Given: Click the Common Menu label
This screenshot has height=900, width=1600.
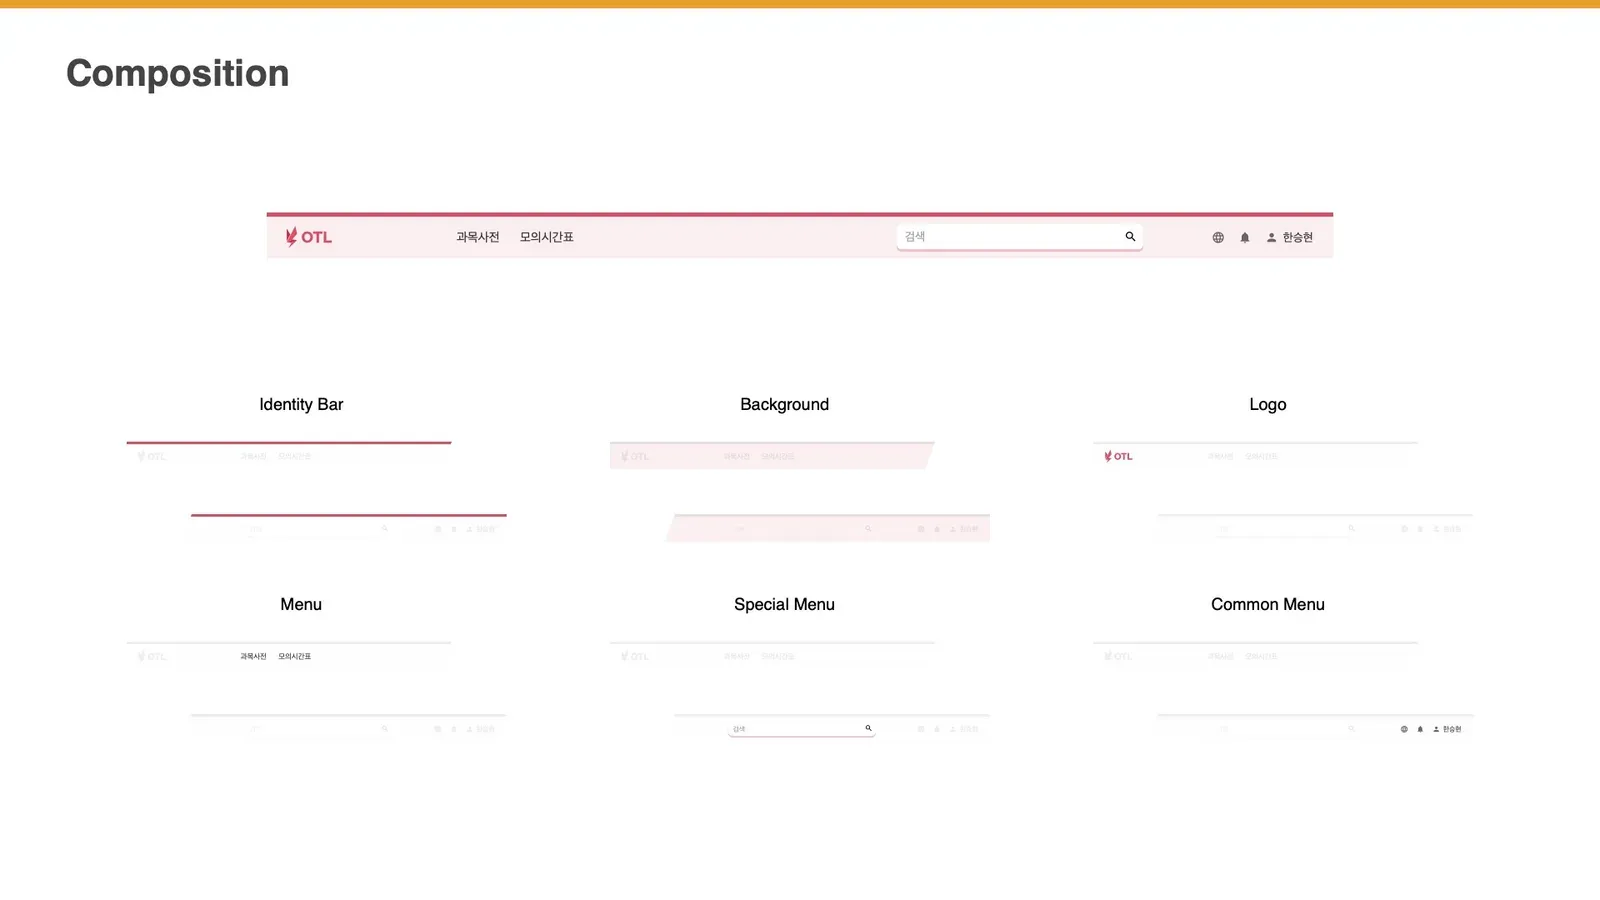Looking at the screenshot, I should 1267,604.
